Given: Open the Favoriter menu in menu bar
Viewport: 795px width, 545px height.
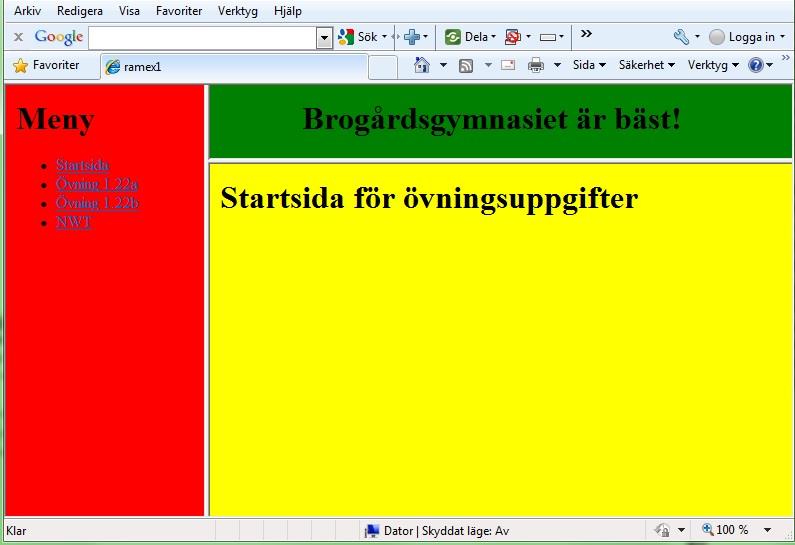Looking at the screenshot, I should pos(179,11).
